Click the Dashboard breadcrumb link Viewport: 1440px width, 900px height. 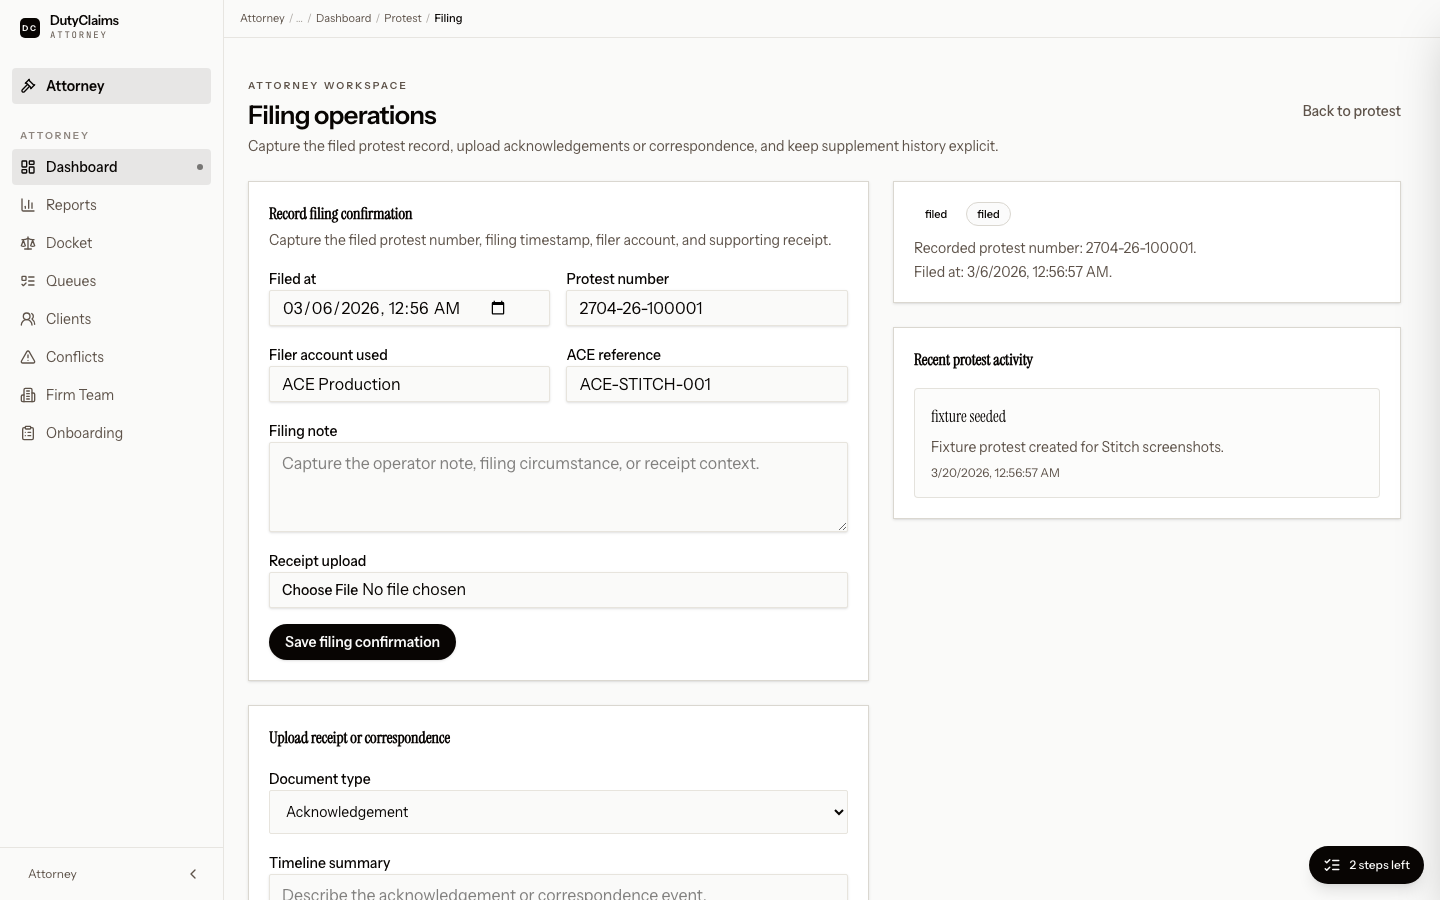(343, 18)
